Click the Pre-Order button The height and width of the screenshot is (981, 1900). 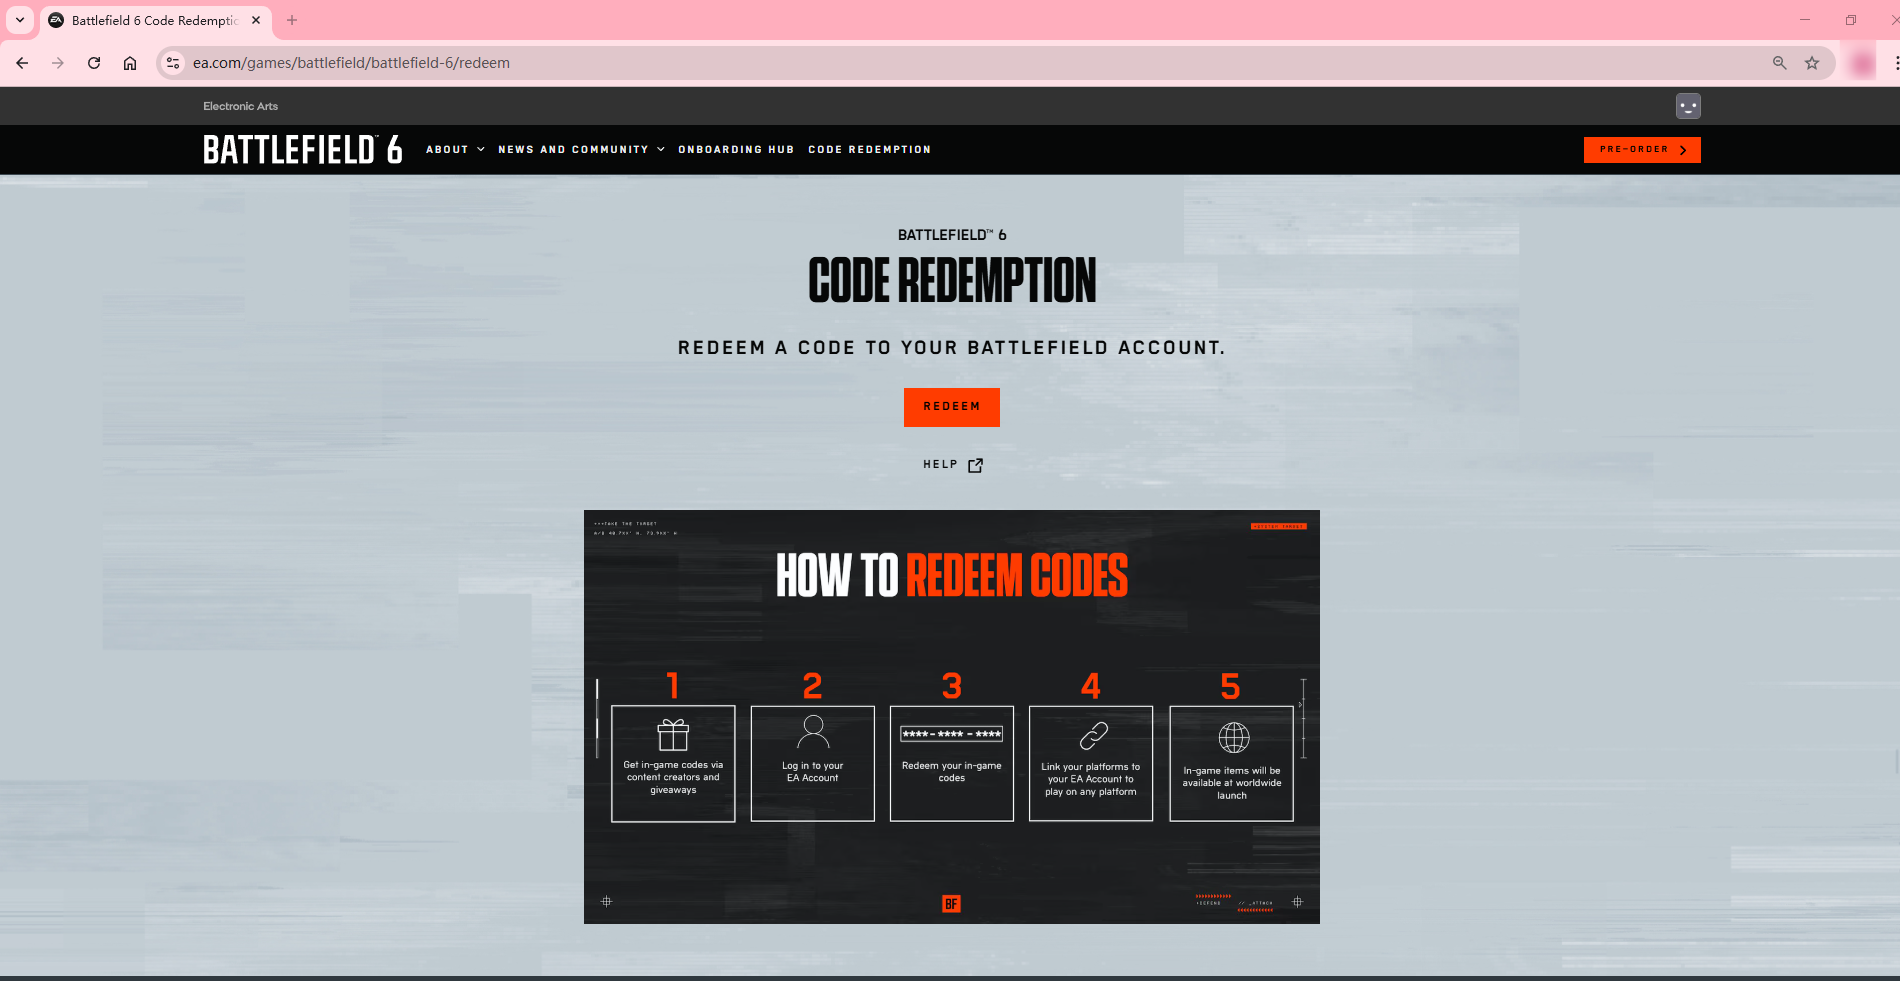tap(1641, 150)
